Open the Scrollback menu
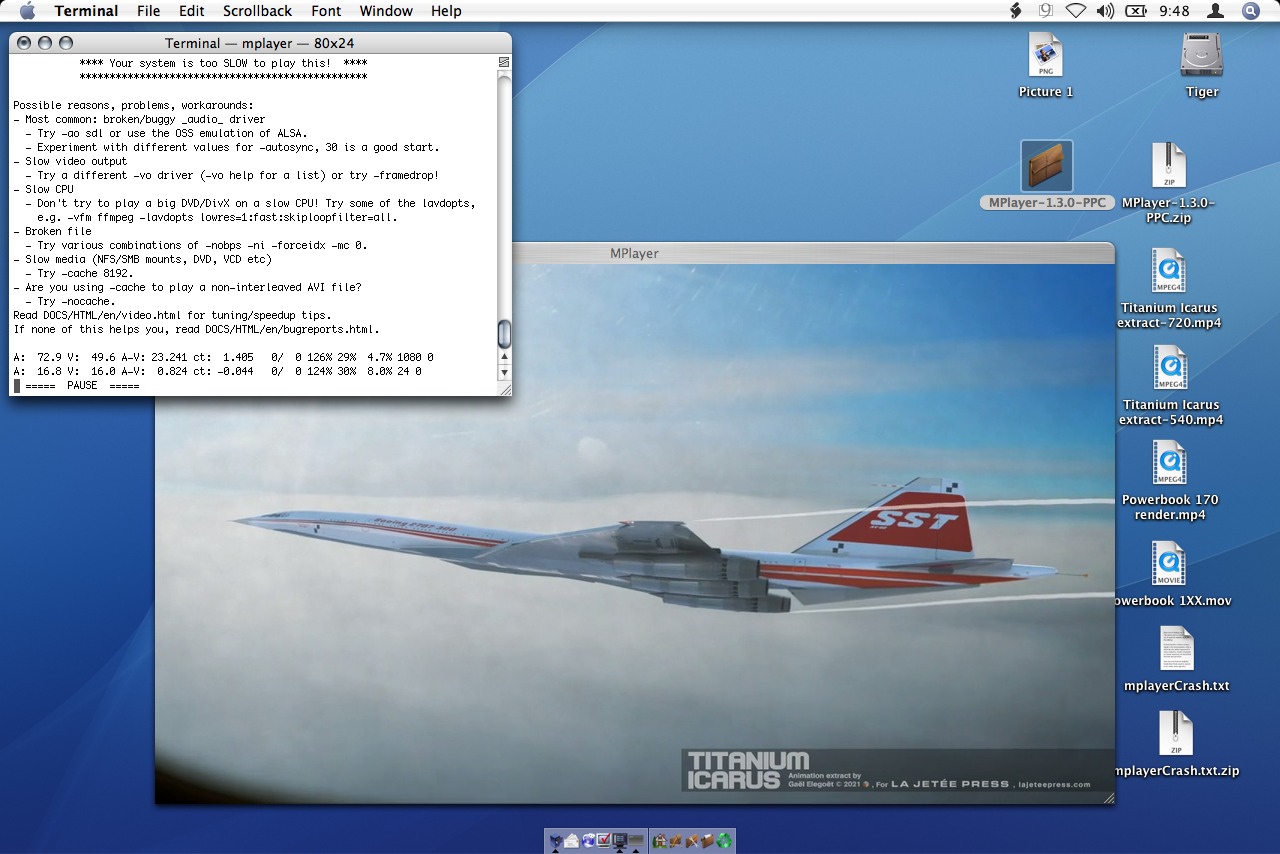 pos(257,11)
